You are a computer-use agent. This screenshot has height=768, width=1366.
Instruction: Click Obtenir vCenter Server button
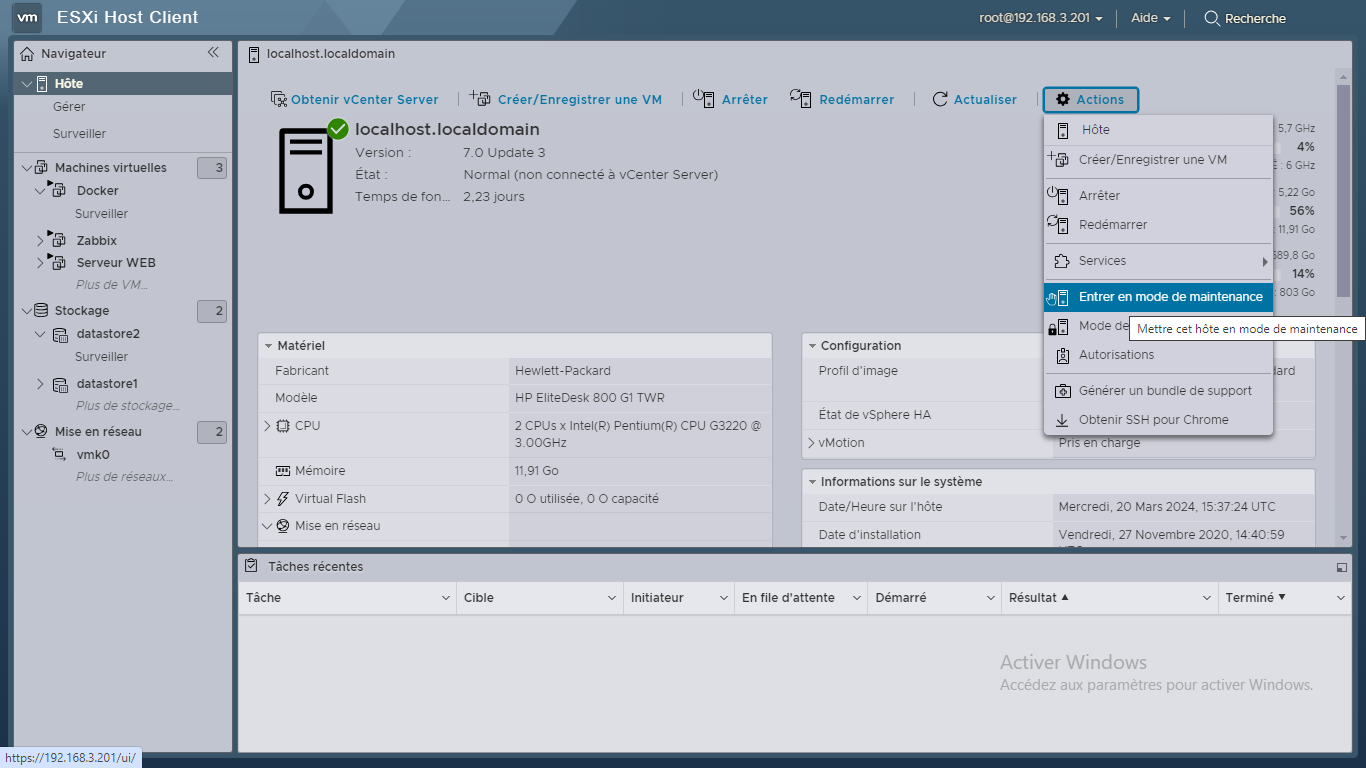point(355,99)
